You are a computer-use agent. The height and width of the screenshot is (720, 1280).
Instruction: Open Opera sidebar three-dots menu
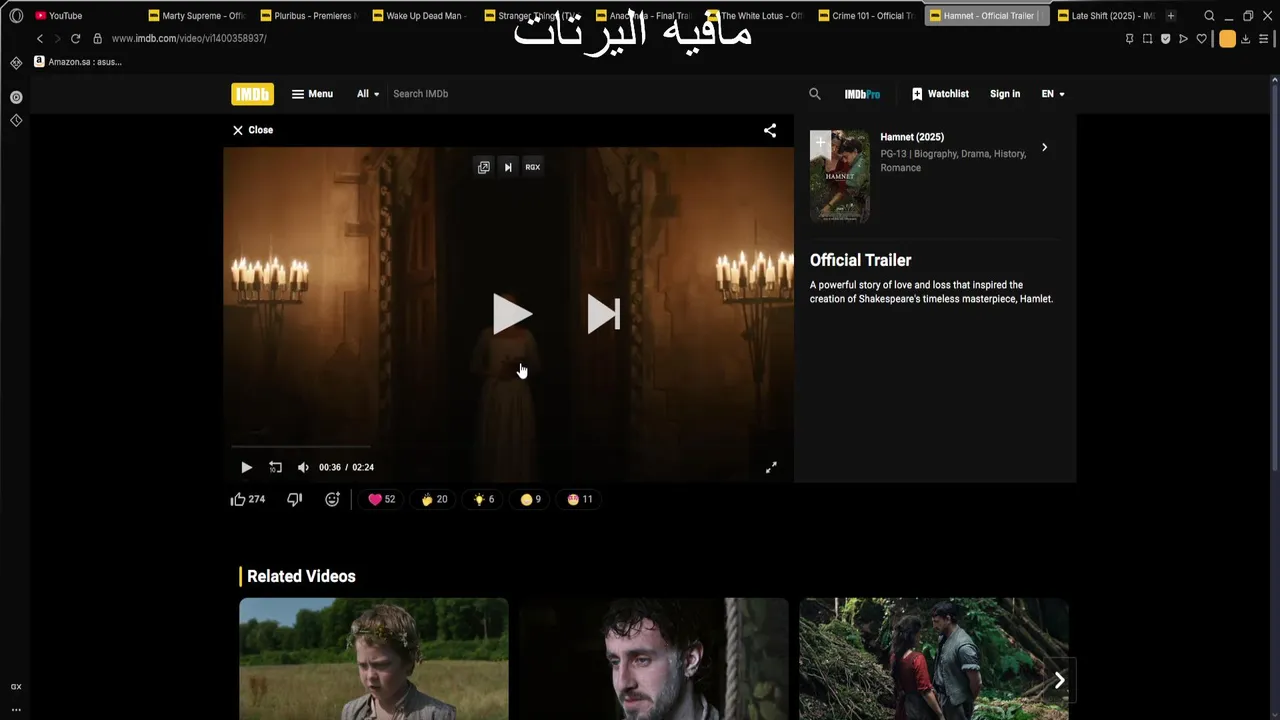click(x=16, y=709)
